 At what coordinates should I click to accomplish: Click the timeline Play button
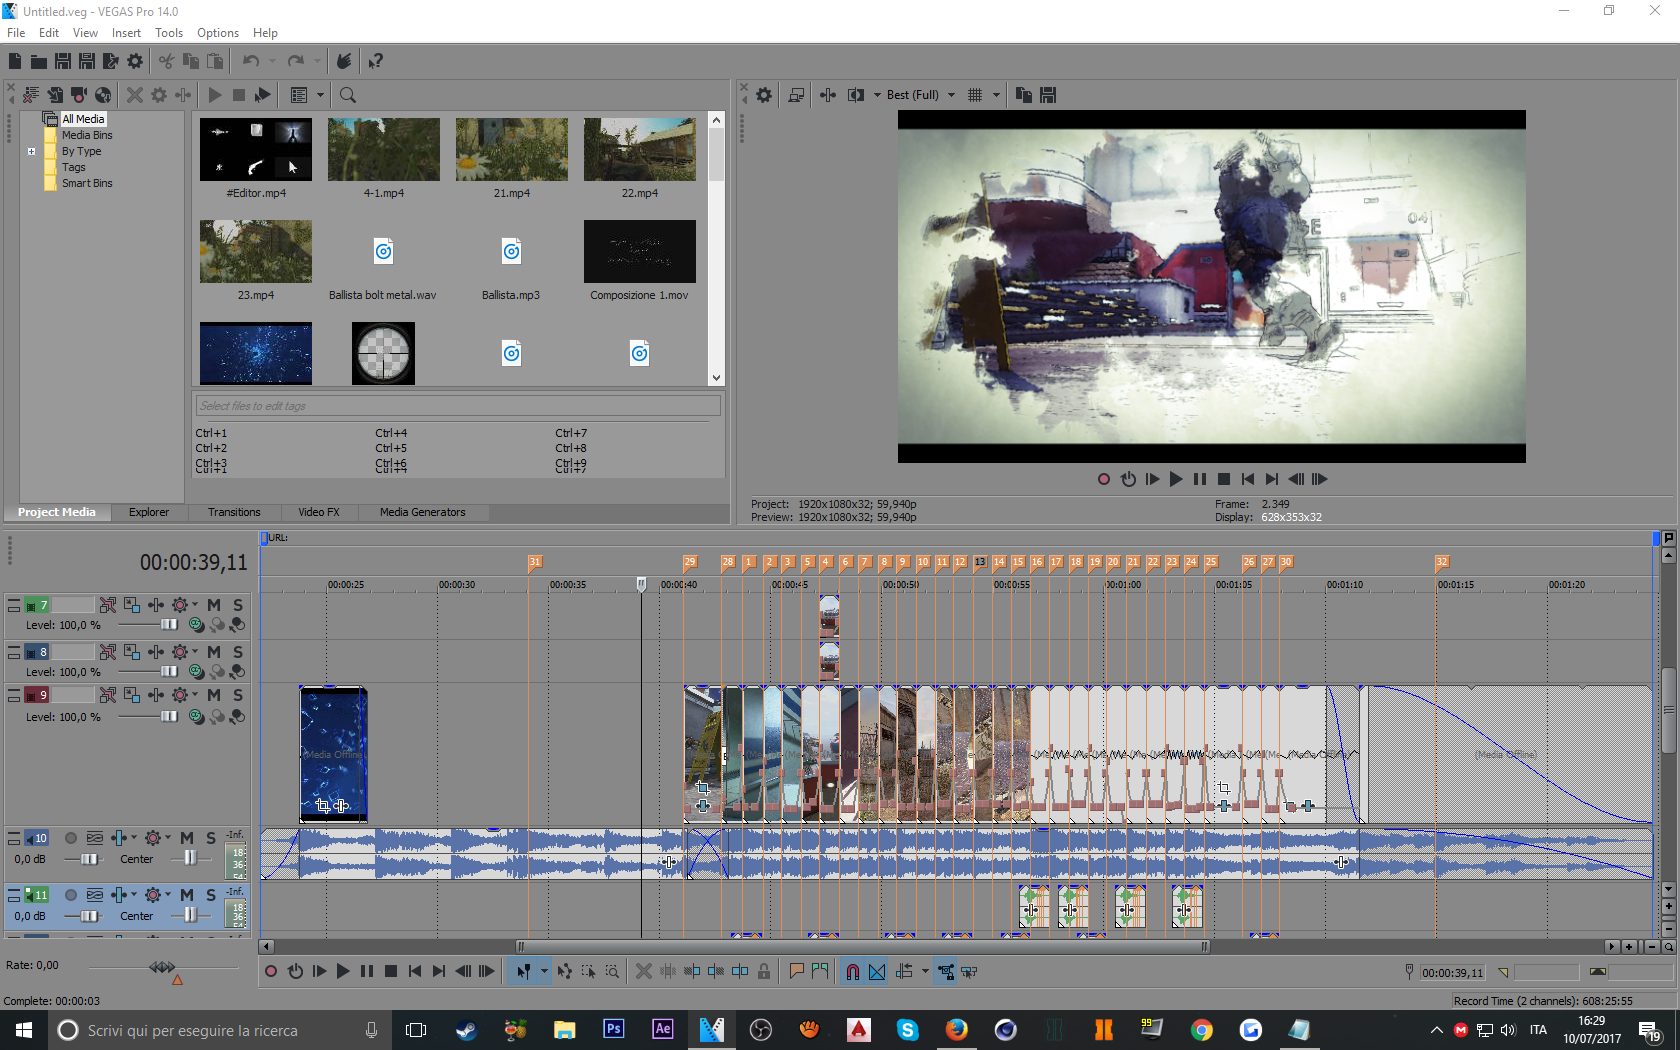click(343, 971)
